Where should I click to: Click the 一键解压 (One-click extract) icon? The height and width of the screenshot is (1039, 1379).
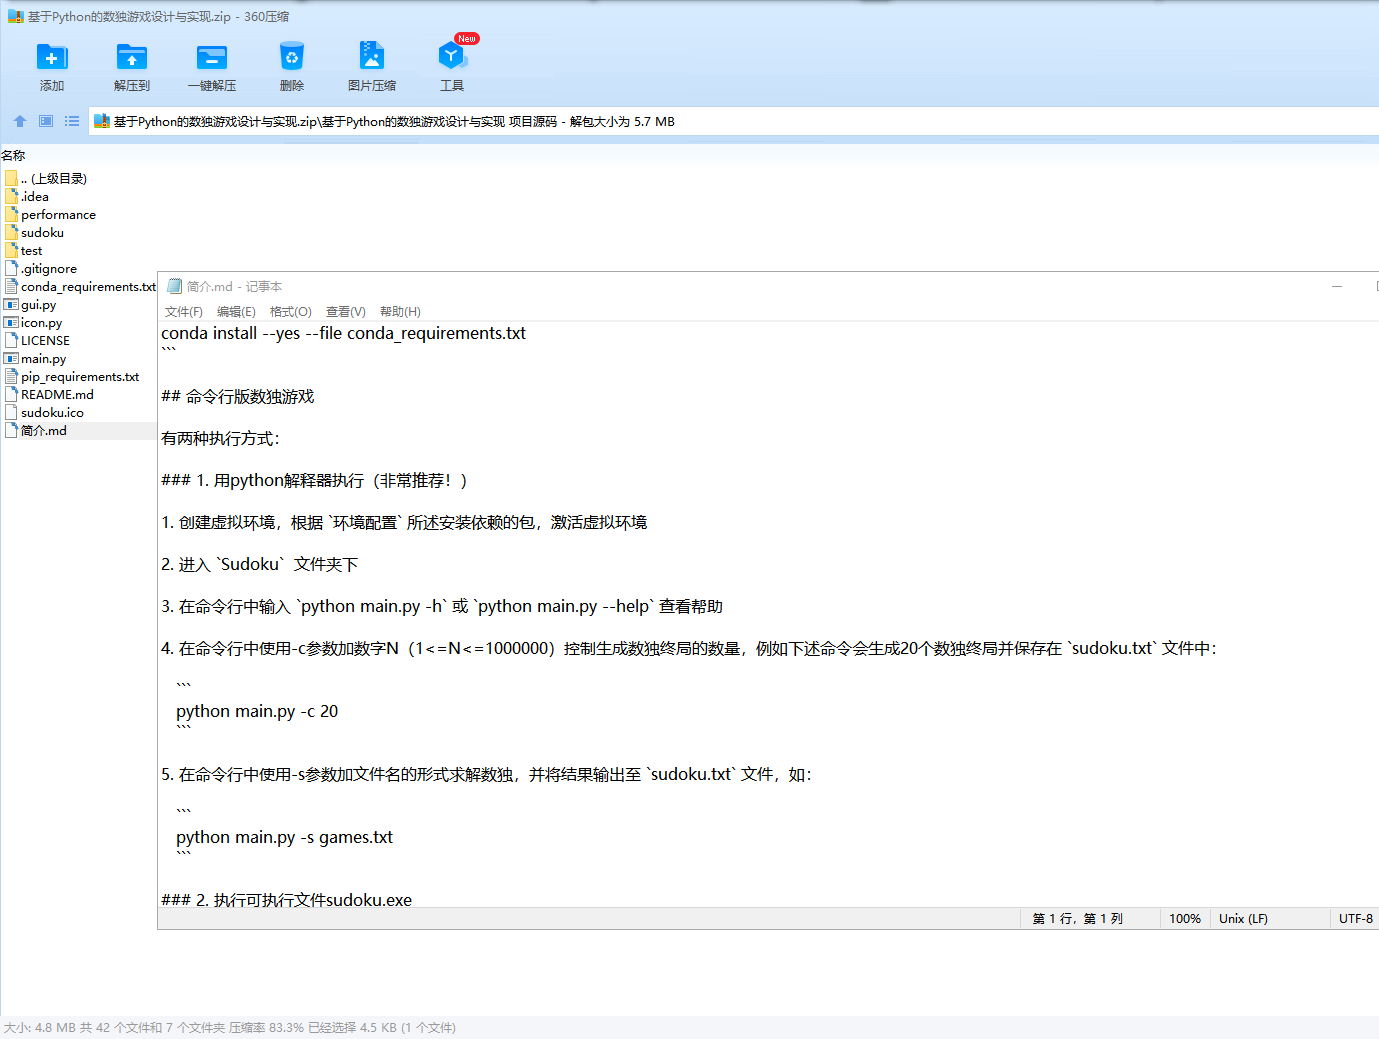212,57
